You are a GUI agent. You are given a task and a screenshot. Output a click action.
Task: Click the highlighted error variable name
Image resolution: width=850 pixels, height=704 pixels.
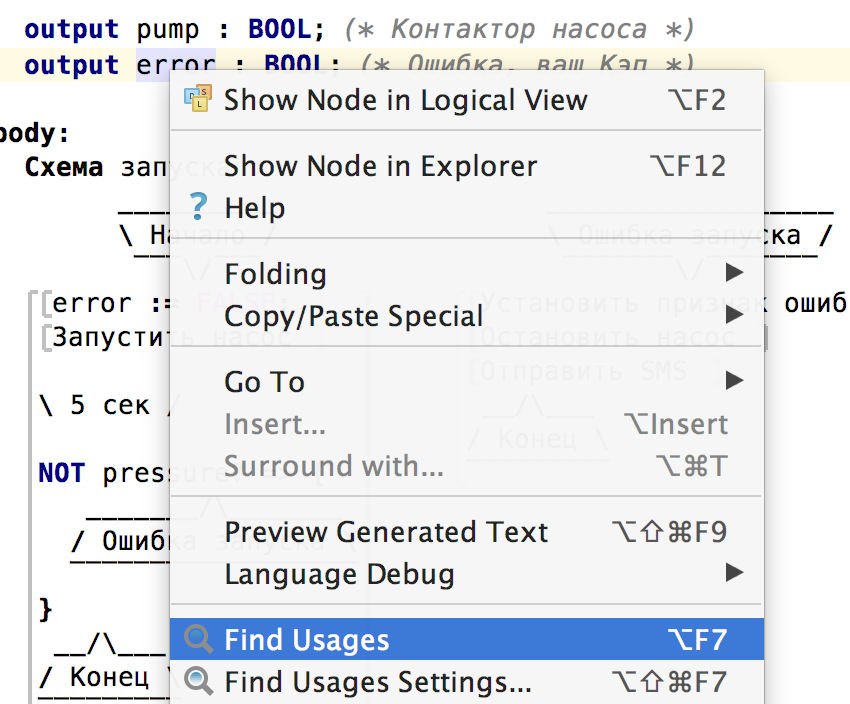click(175, 66)
